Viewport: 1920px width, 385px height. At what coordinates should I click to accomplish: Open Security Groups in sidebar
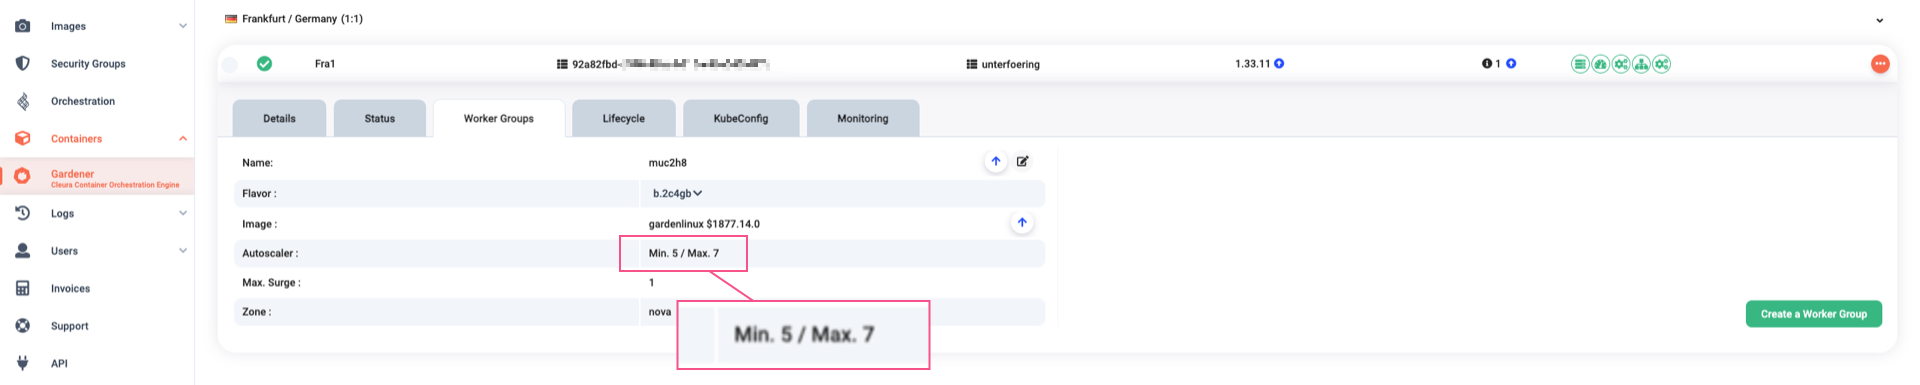[88, 63]
